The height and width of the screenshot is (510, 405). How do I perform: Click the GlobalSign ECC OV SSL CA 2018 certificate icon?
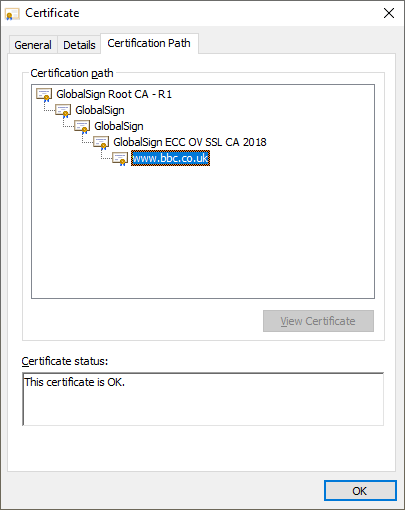101,143
